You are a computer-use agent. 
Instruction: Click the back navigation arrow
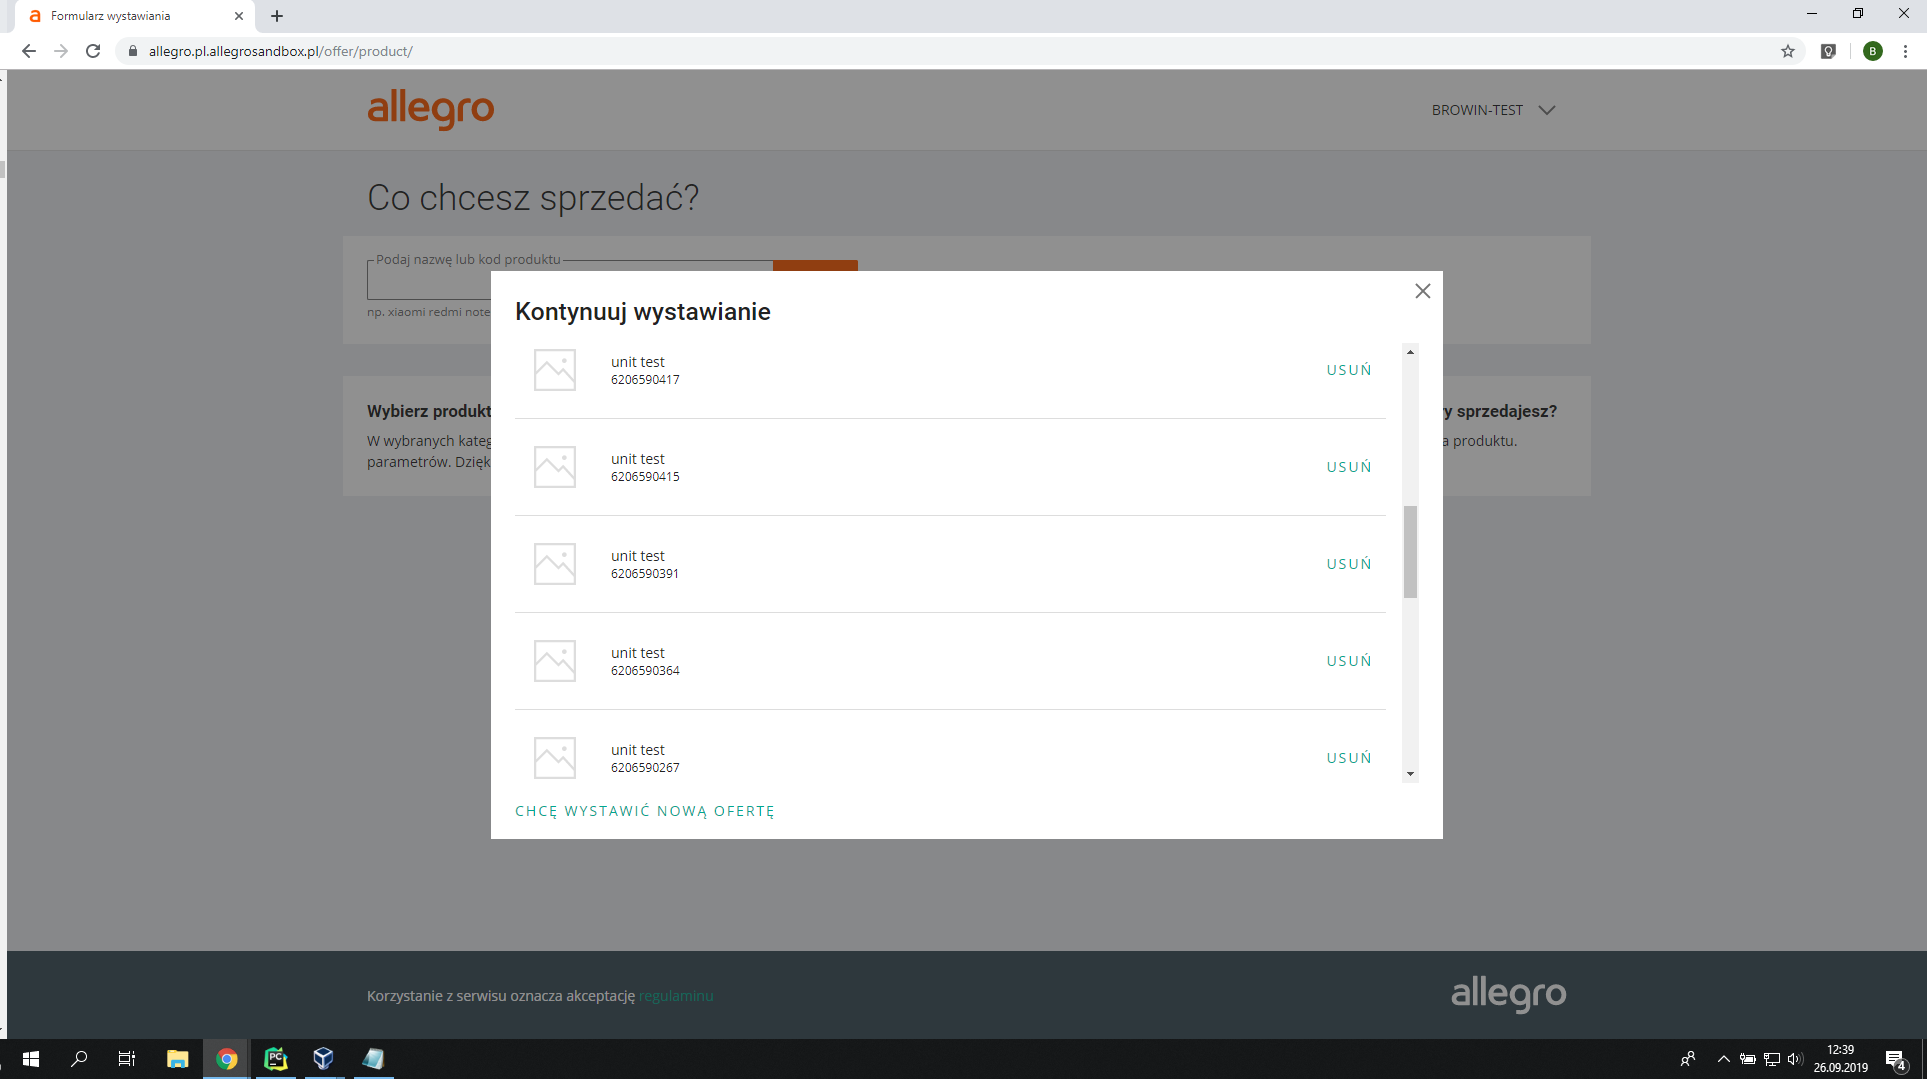(28, 51)
